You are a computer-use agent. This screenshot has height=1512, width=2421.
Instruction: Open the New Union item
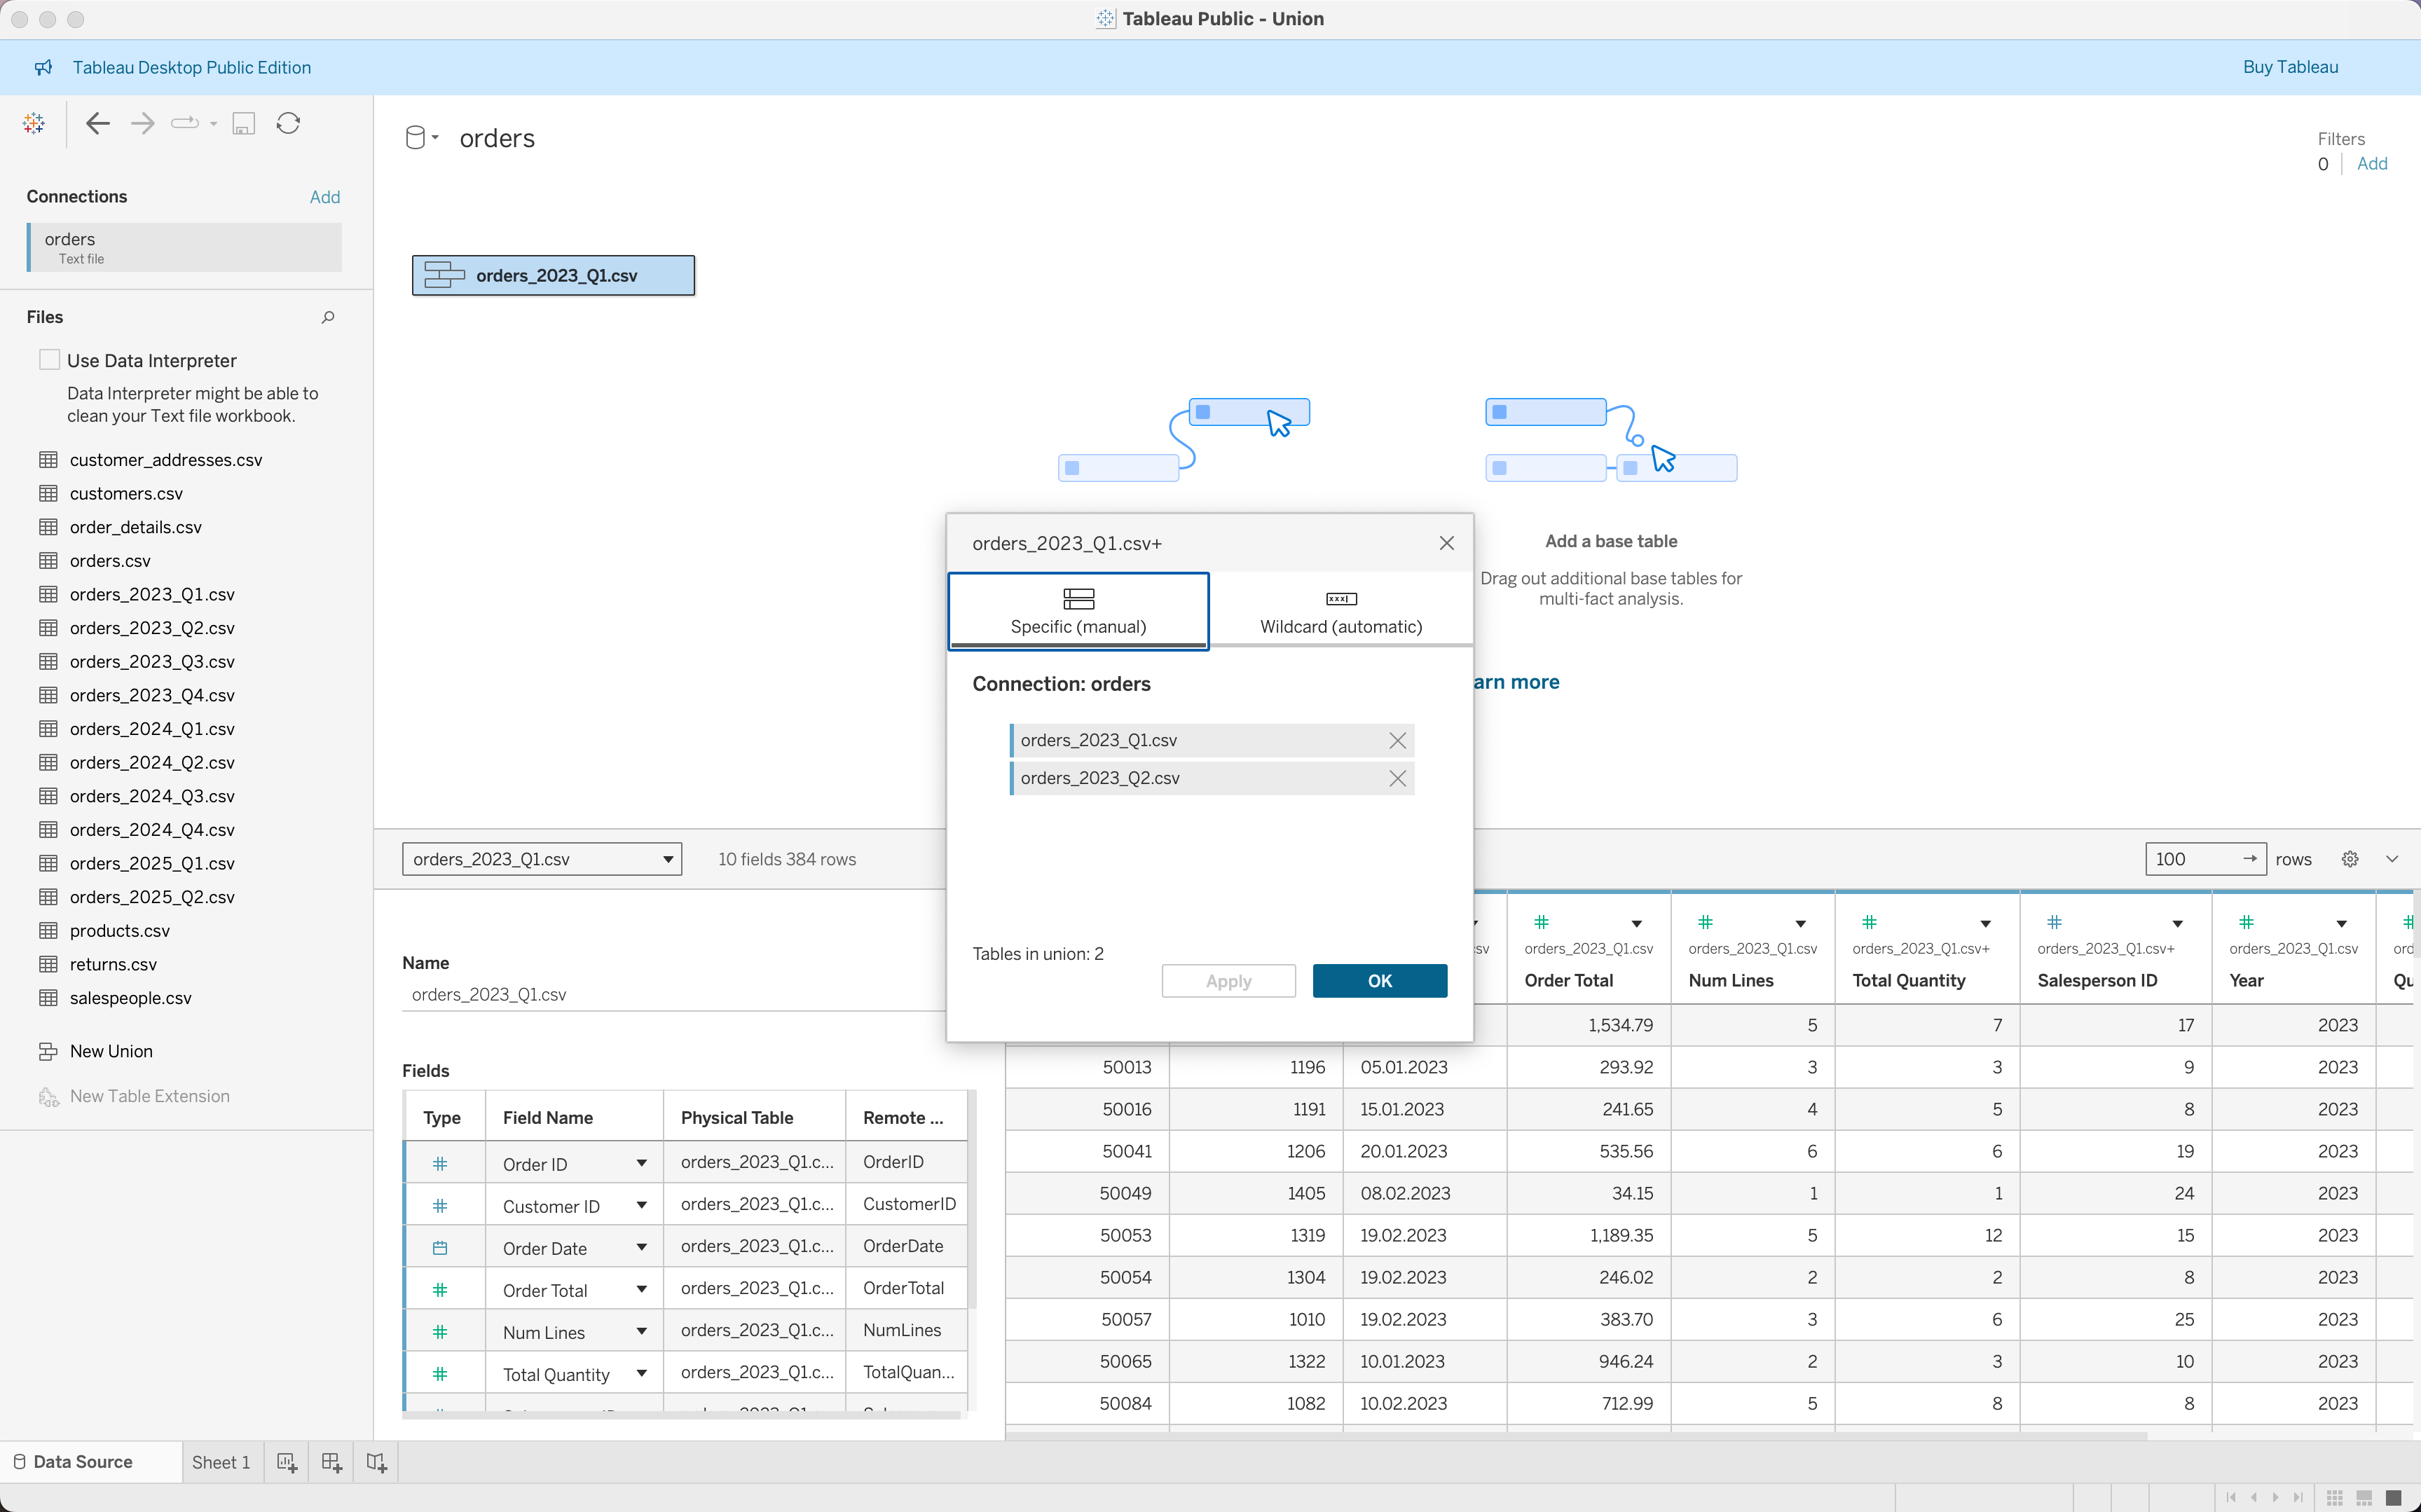point(110,1051)
